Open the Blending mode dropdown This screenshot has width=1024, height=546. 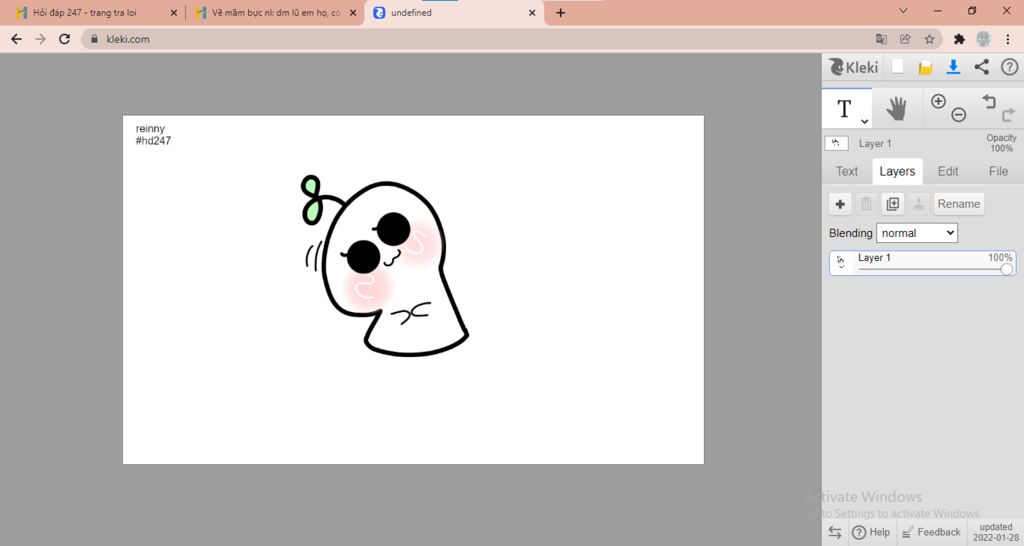[x=917, y=233]
